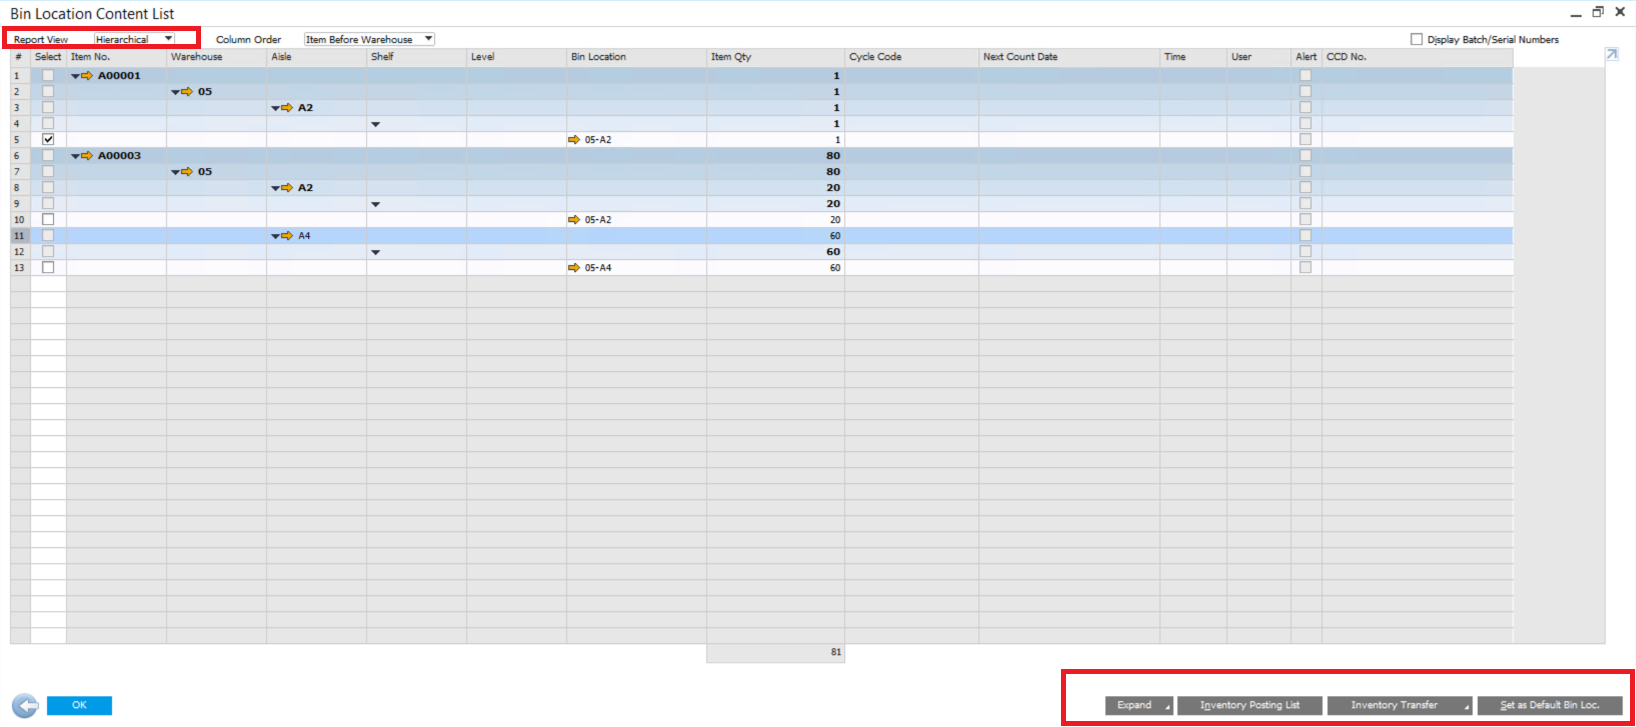Collapse the Shelf triangle in row 9

[376, 204]
